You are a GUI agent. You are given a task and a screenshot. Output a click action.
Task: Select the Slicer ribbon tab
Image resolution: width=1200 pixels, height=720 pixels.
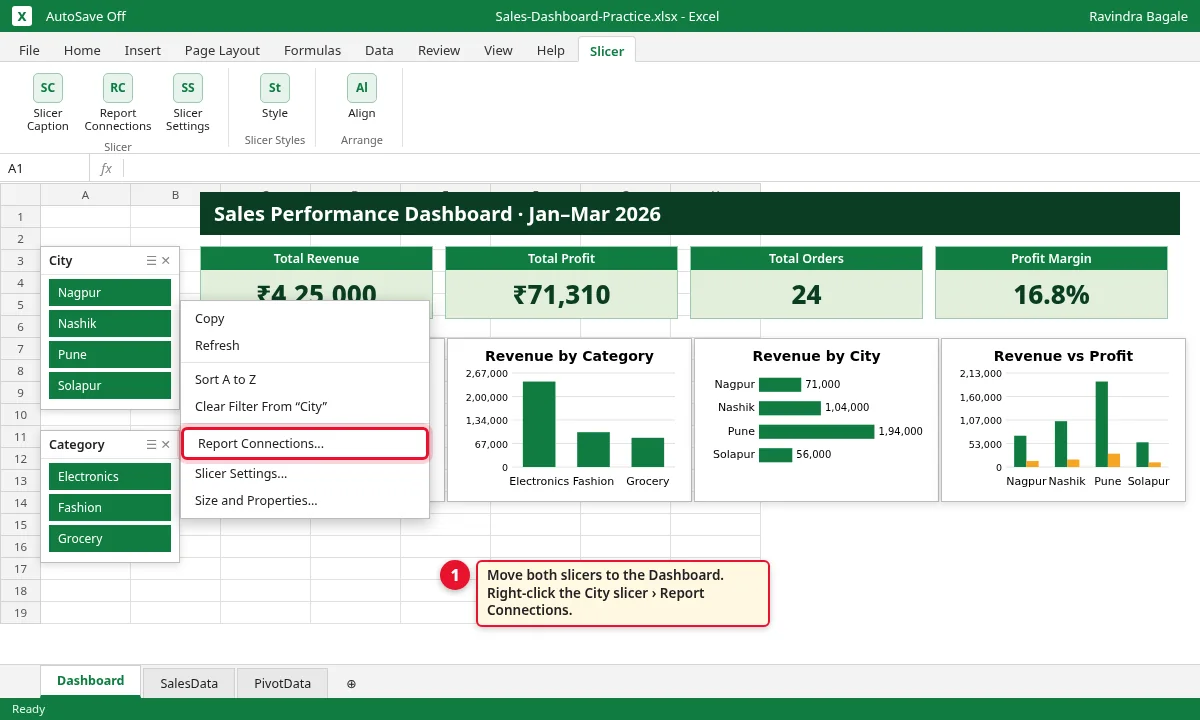pyautogui.click(x=607, y=51)
